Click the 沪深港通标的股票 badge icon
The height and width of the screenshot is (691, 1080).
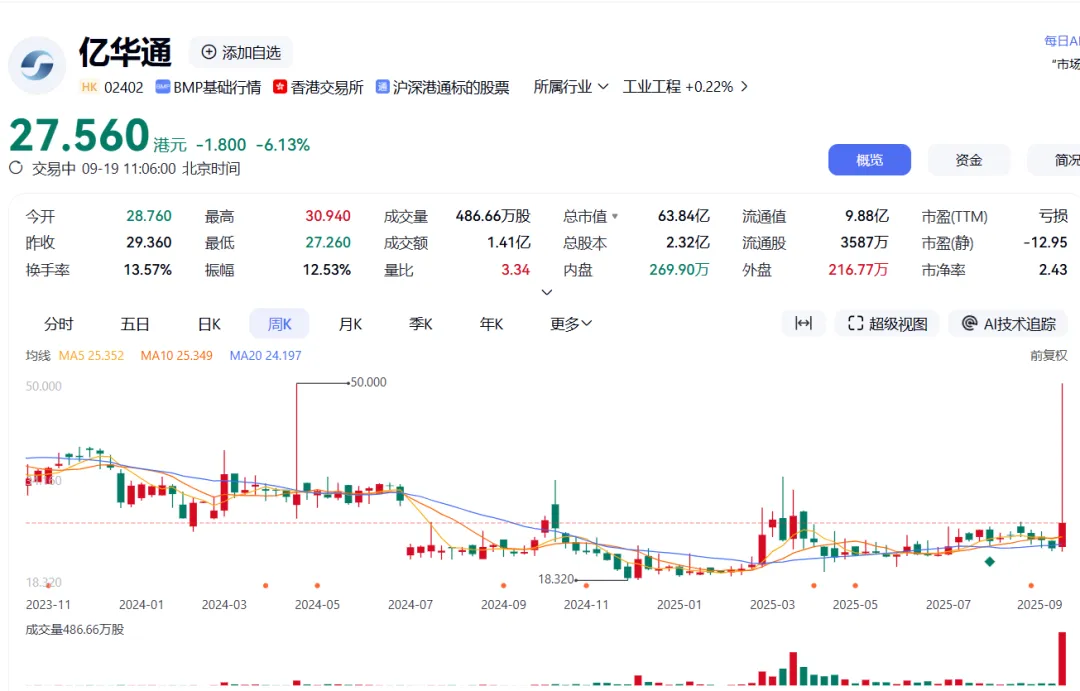382,87
